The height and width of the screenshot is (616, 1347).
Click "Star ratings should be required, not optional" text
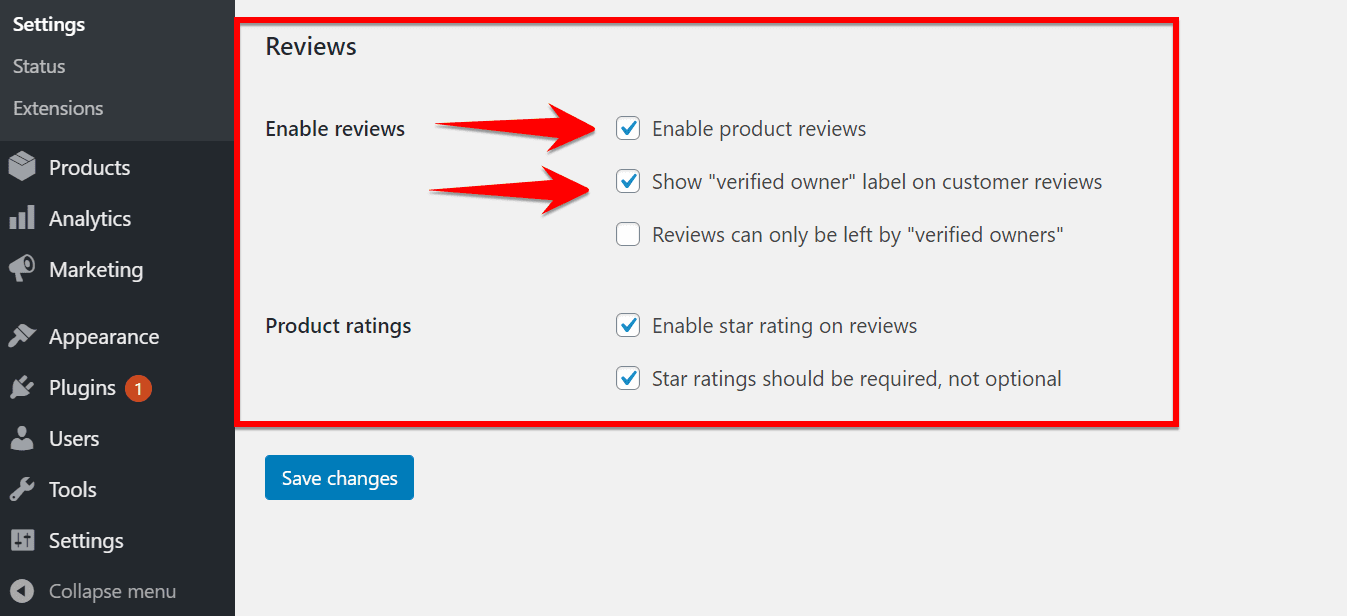pos(857,379)
